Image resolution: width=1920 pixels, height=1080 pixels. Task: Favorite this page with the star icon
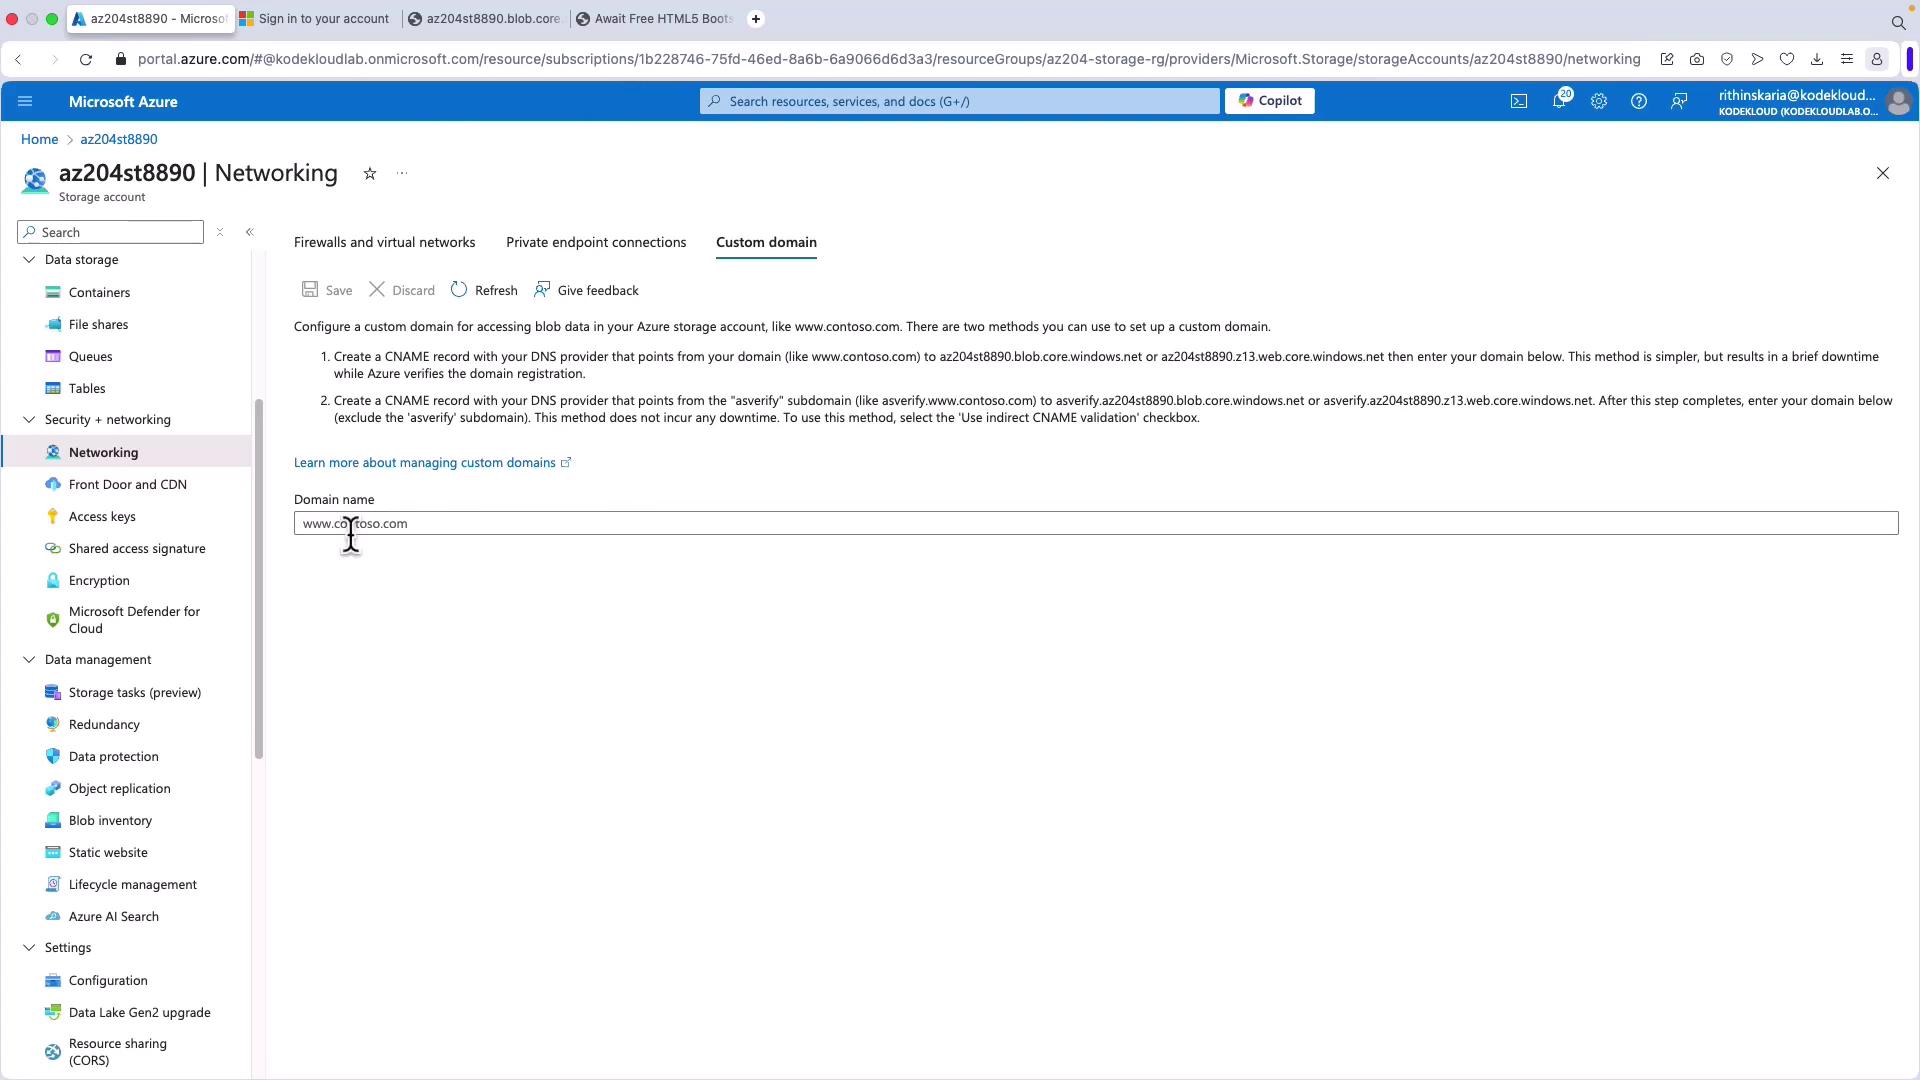pyautogui.click(x=370, y=174)
